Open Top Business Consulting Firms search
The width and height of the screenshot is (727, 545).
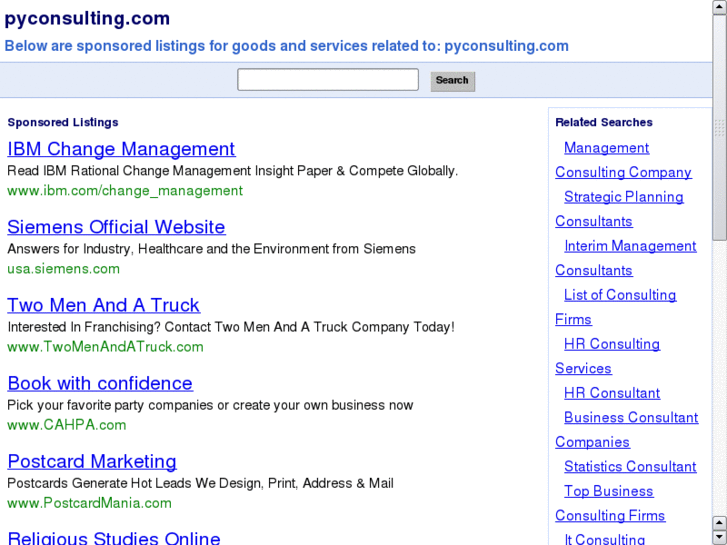click(608, 491)
